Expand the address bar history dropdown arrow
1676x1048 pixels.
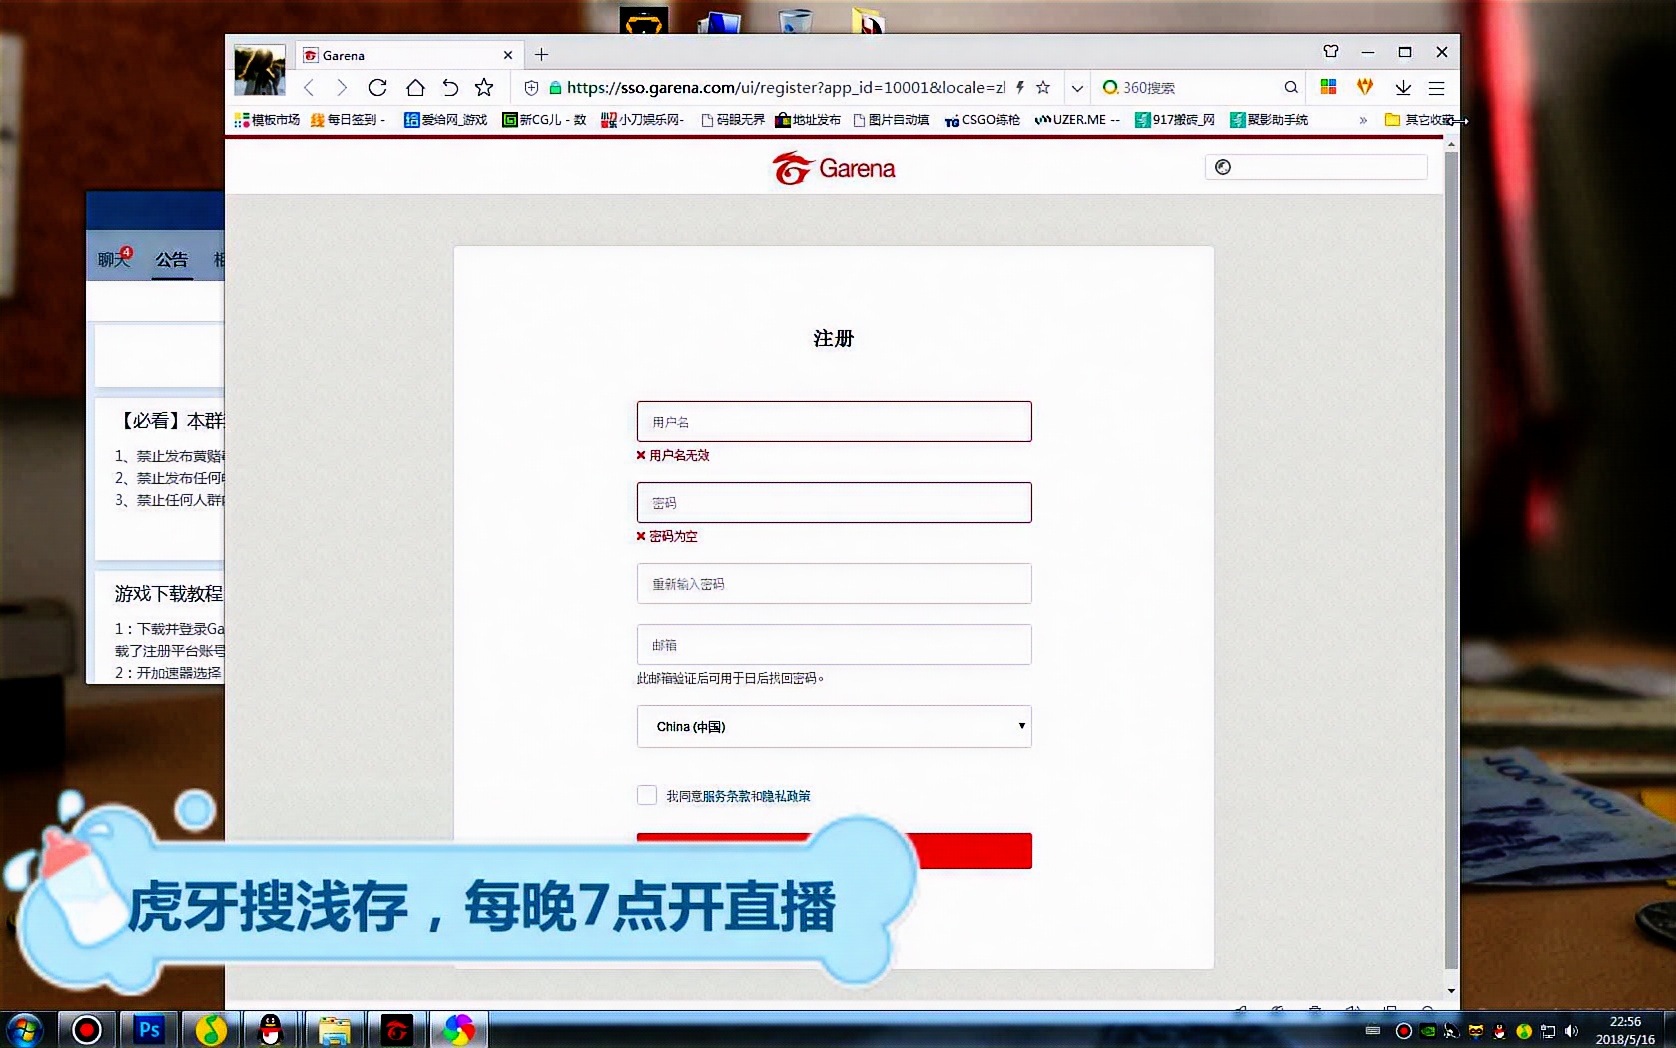coord(1077,88)
